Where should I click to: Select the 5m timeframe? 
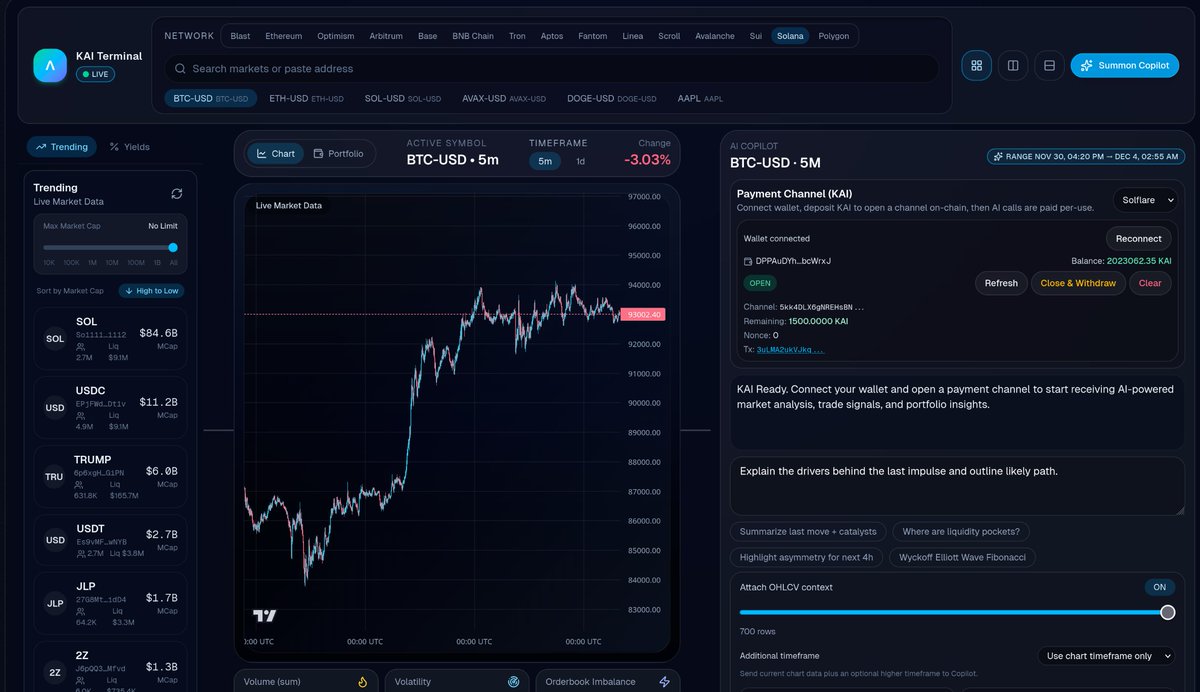click(545, 161)
